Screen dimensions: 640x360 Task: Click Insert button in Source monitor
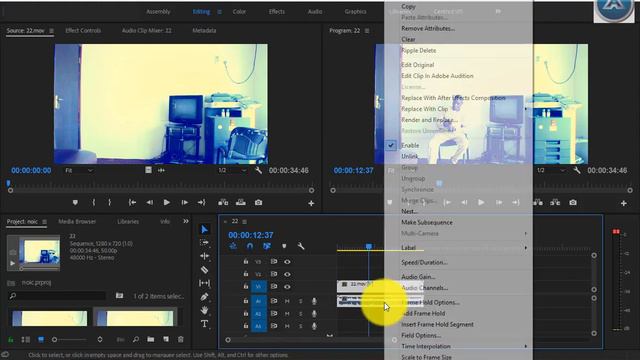click(223, 202)
